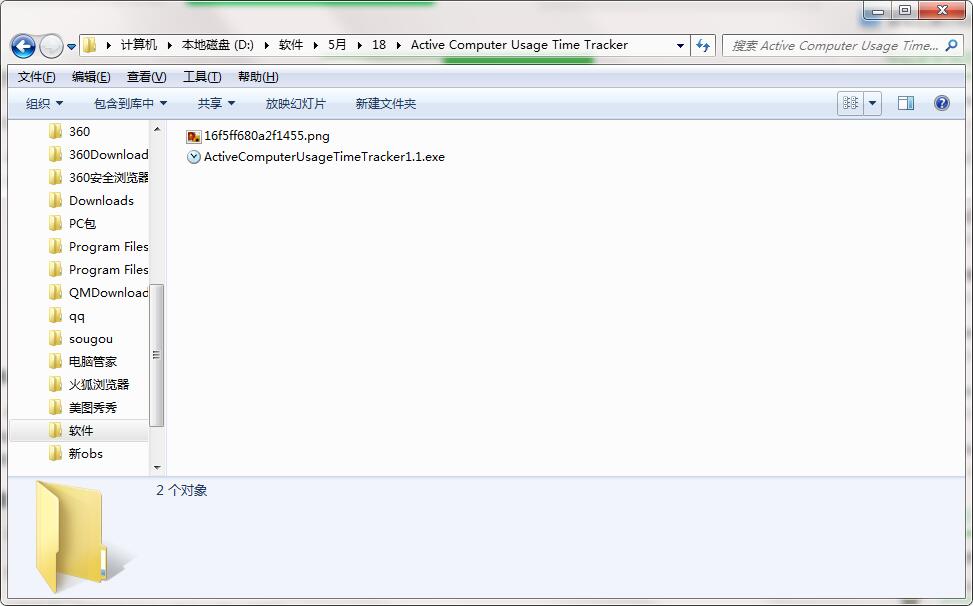Image resolution: width=973 pixels, height=606 pixels.
Task: Click the help question-mark icon
Action: point(940,103)
